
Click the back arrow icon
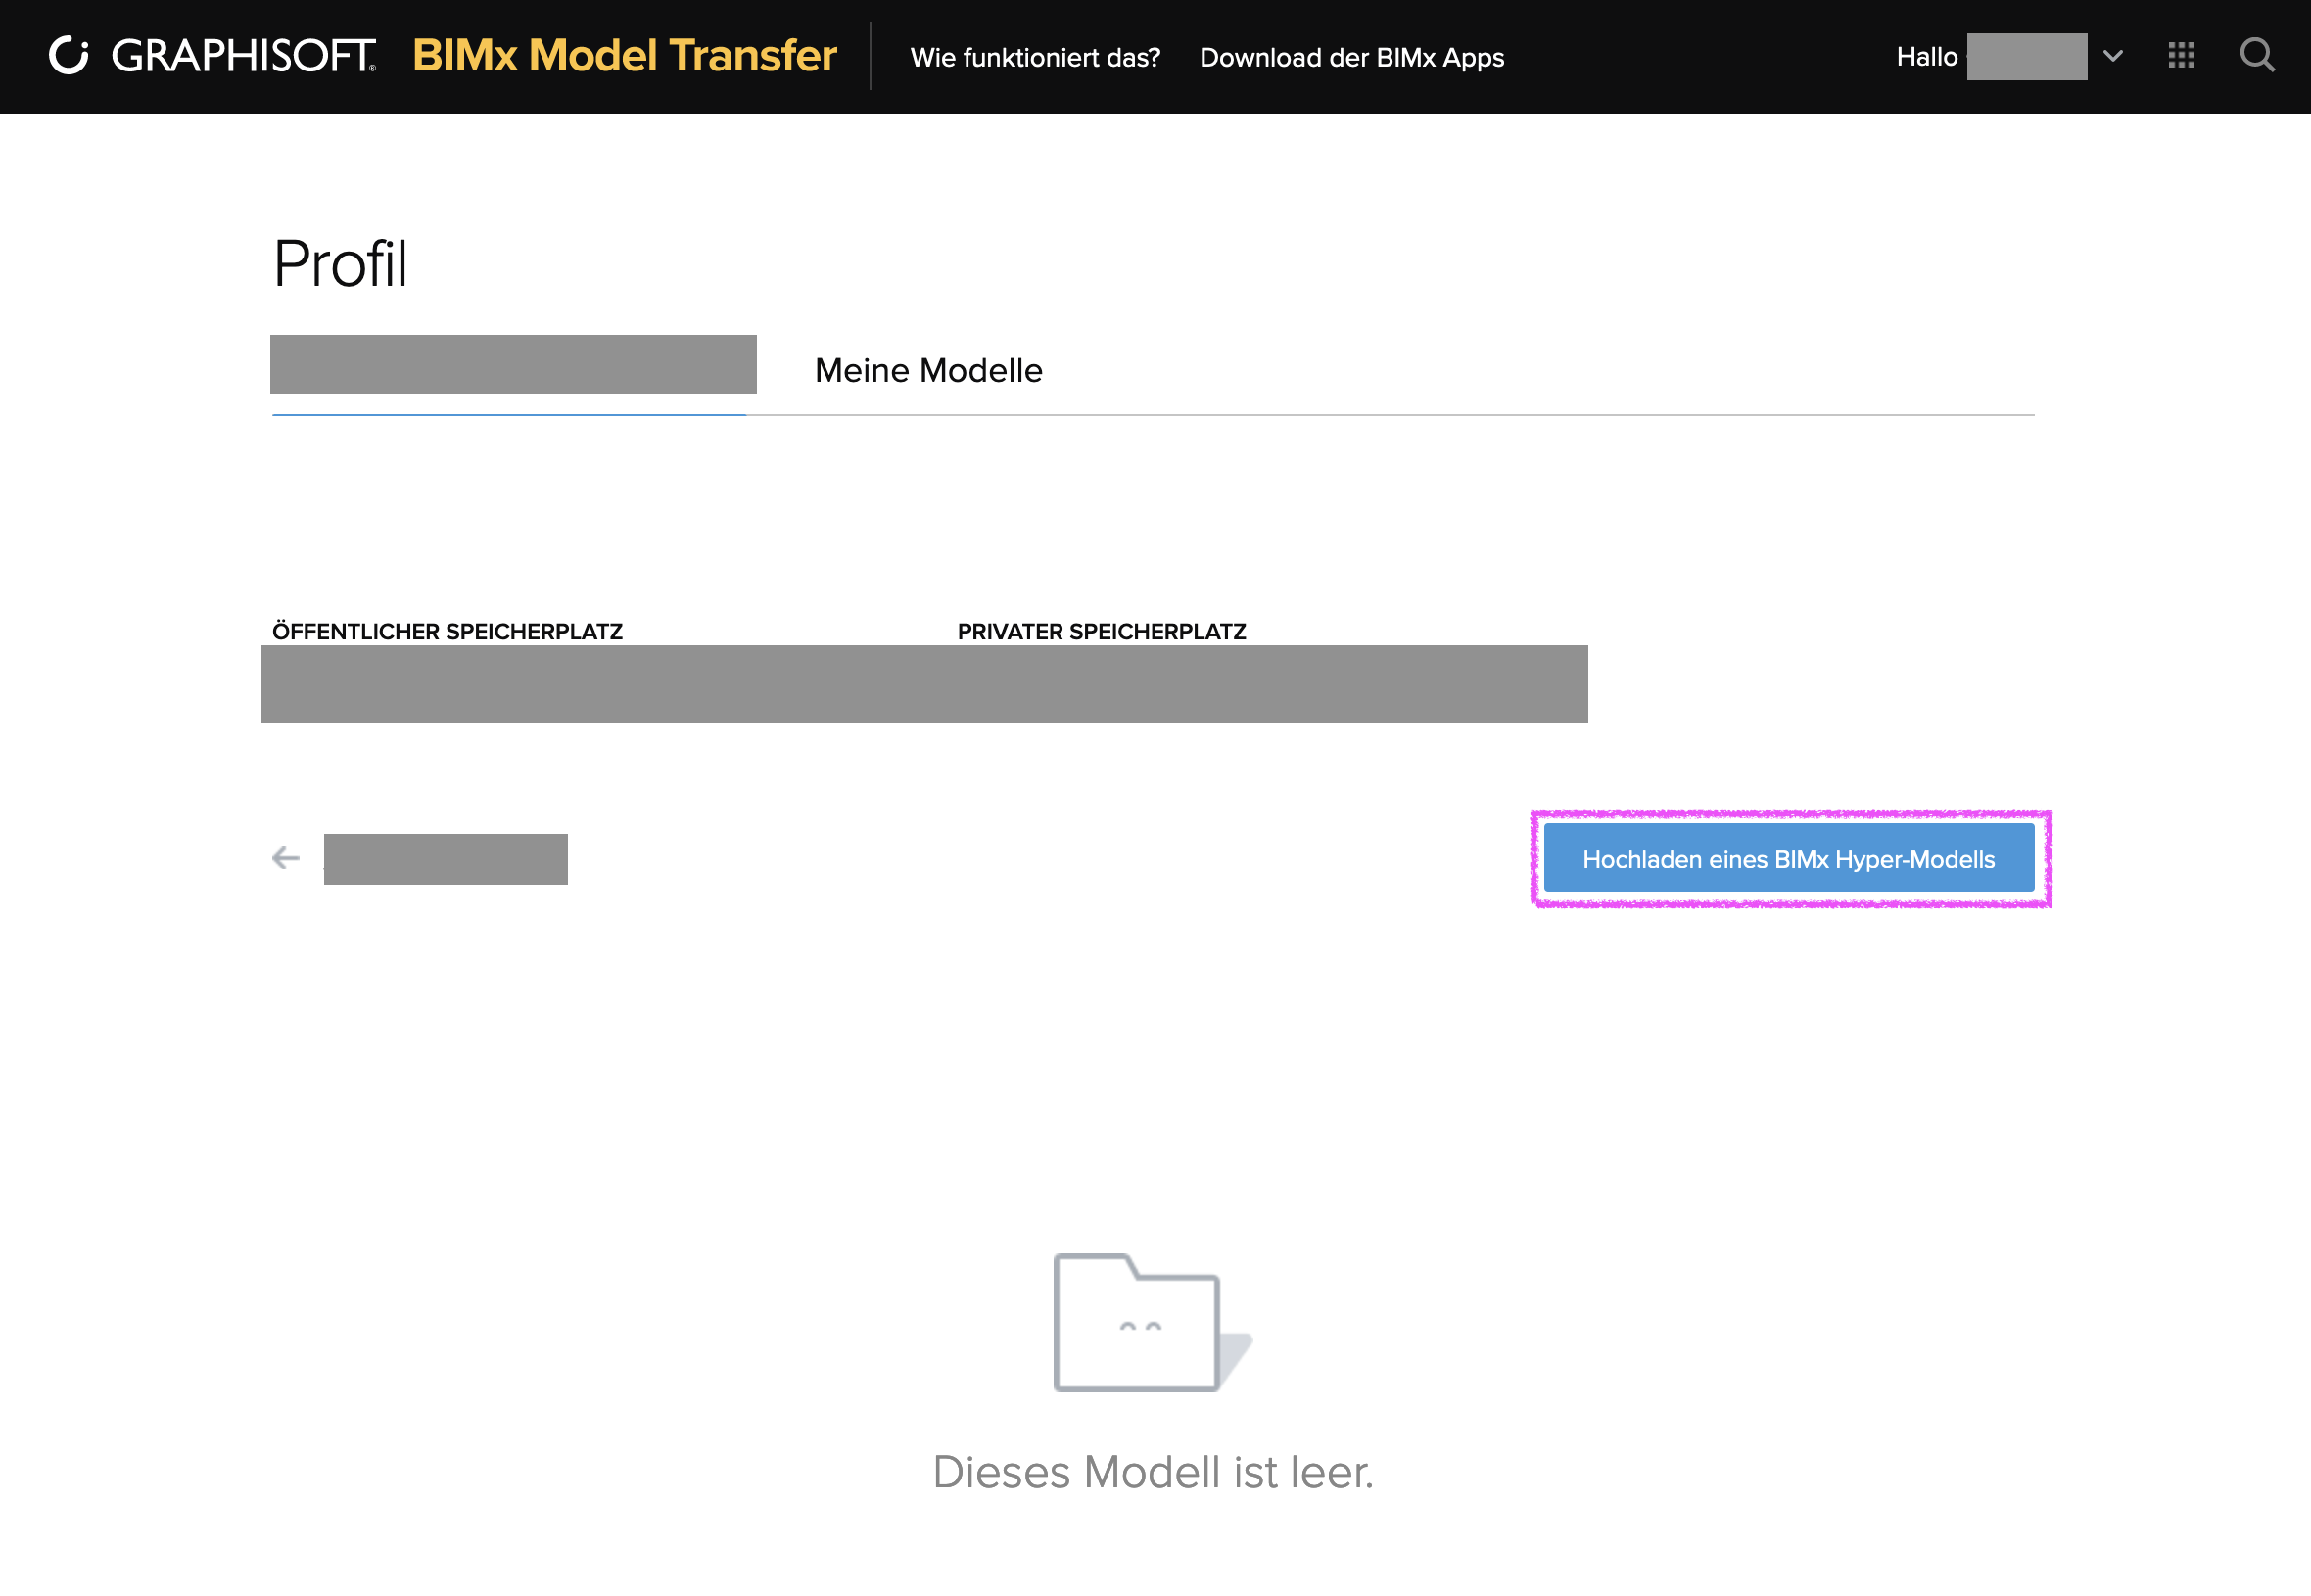[286, 858]
